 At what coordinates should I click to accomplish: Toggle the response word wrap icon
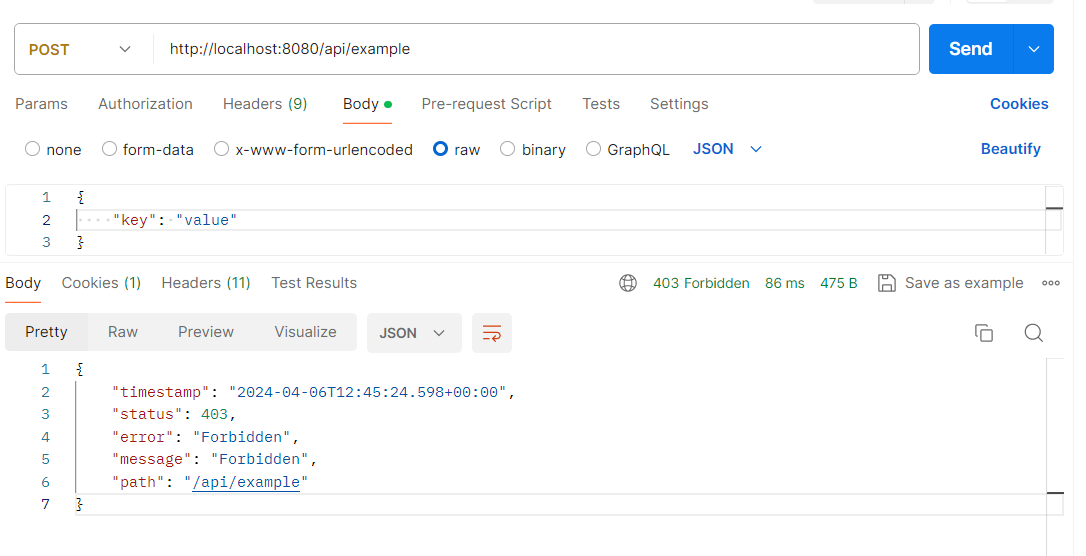coord(492,333)
